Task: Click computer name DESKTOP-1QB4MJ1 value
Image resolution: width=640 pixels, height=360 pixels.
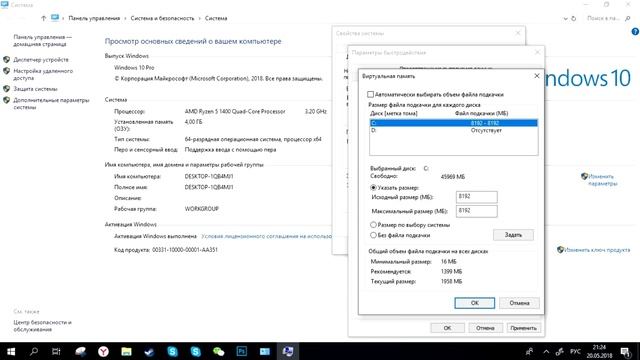Action: click(x=209, y=177)
